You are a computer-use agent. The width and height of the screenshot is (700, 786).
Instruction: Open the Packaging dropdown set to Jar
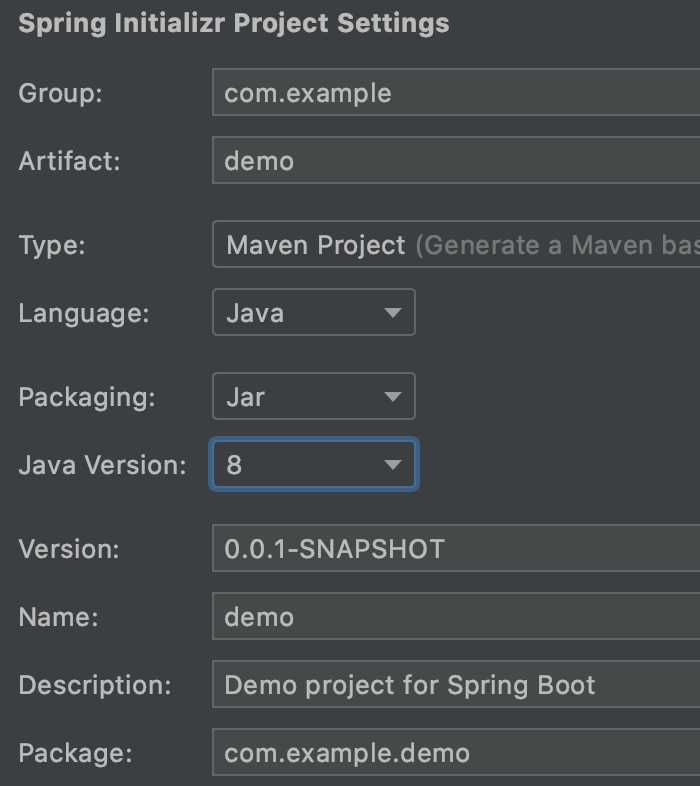pos(314,397)
